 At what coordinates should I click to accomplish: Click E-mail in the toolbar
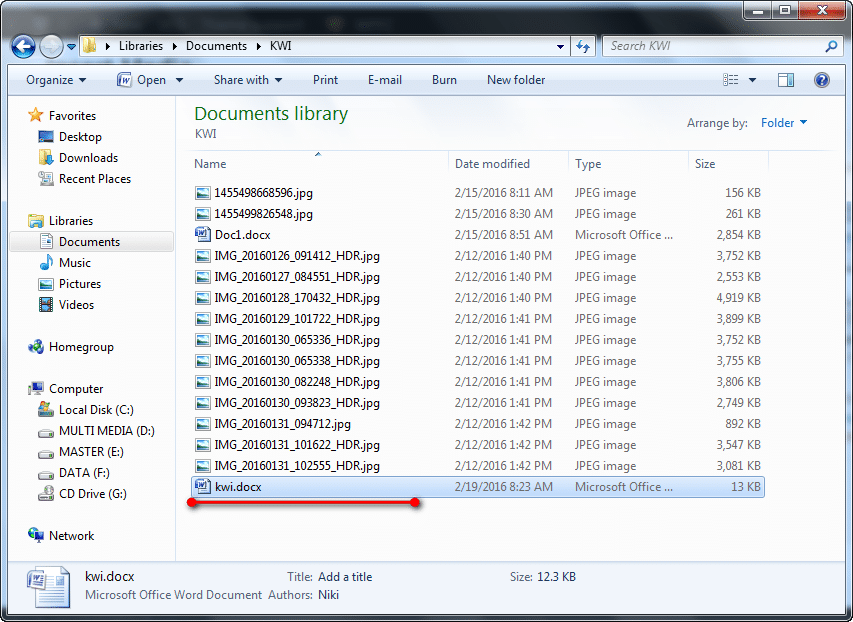point(385,80)
